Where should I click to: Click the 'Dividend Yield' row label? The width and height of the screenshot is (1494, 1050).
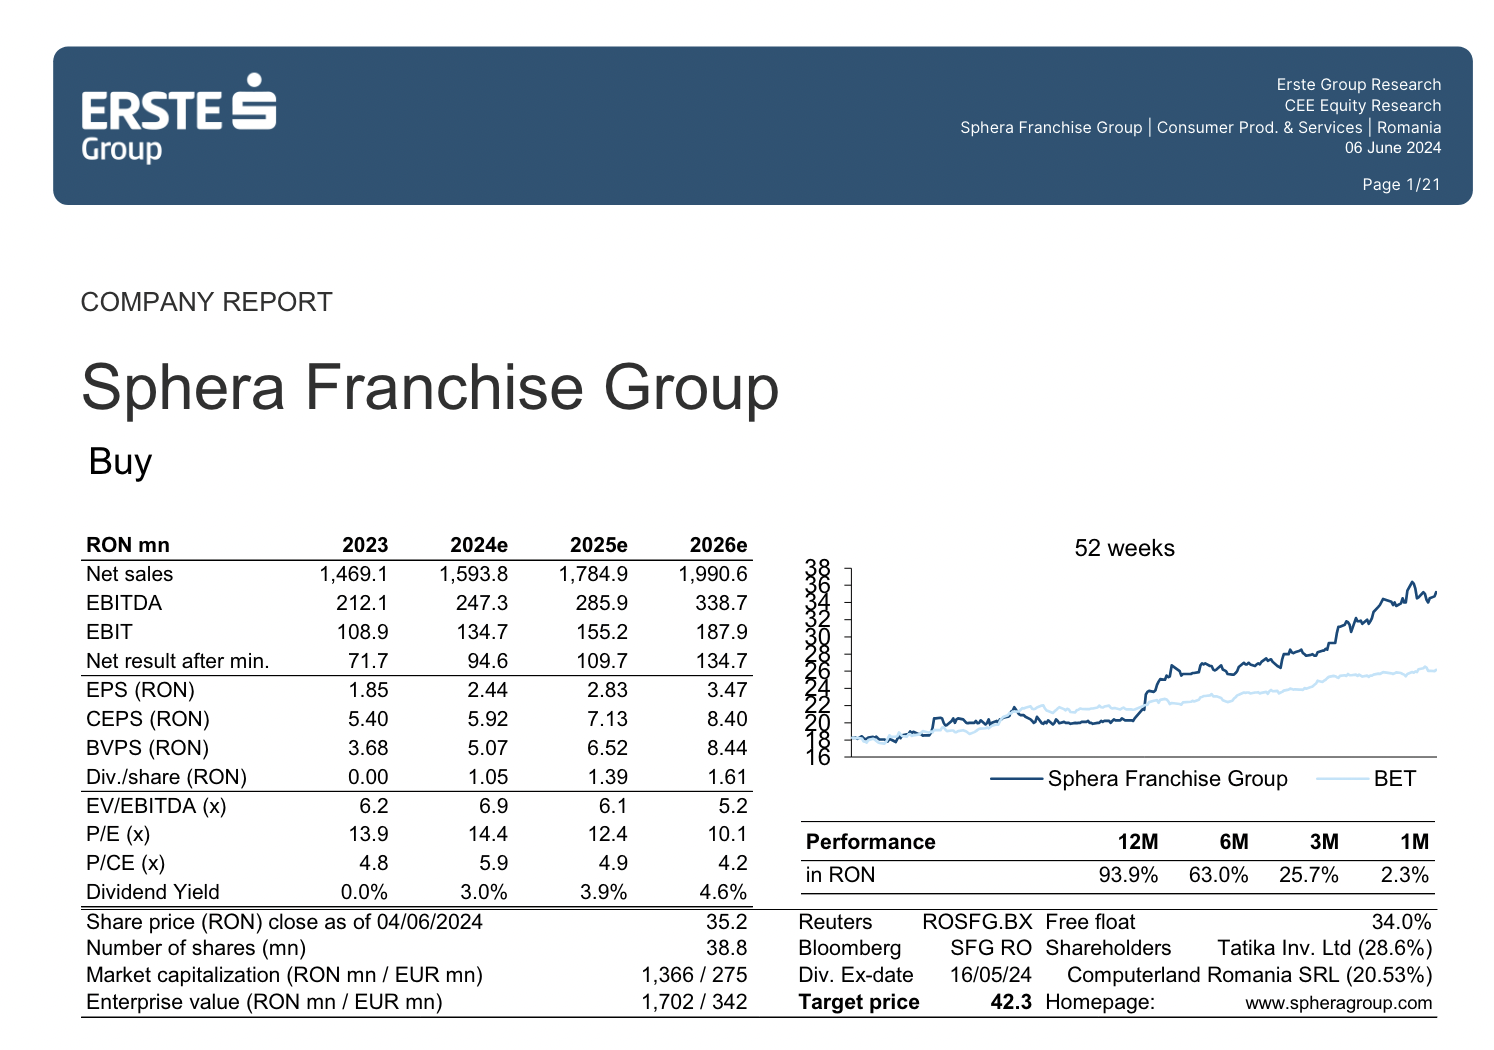[153, 892]
